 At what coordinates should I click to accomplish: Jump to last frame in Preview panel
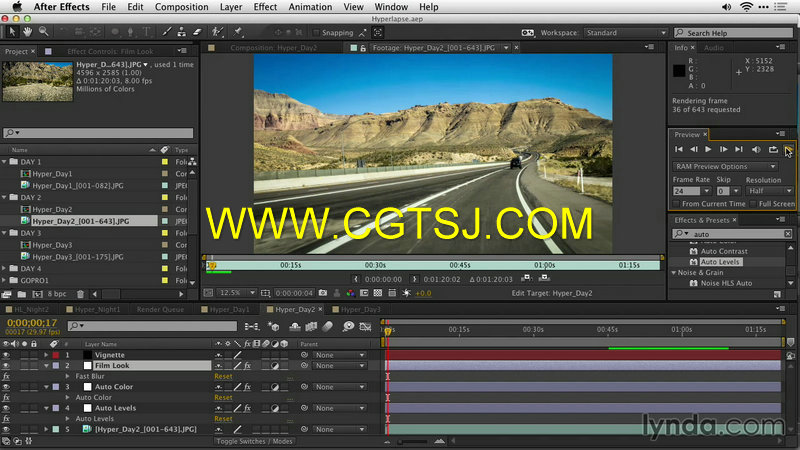[x=739, y=149]
